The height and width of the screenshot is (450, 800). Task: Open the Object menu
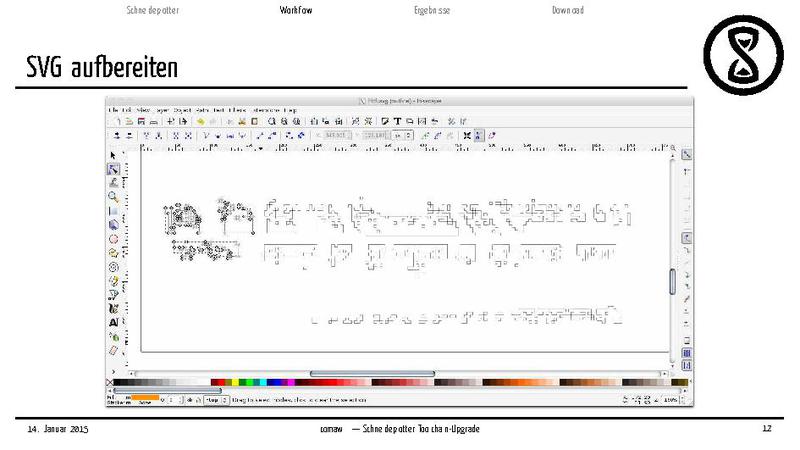pos(182,110)
